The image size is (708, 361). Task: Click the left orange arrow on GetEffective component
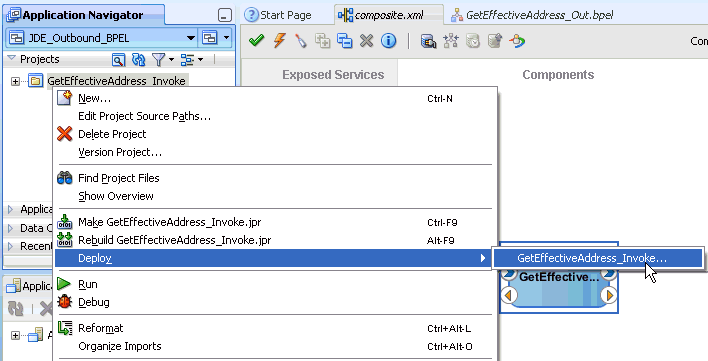pos(509,295)
